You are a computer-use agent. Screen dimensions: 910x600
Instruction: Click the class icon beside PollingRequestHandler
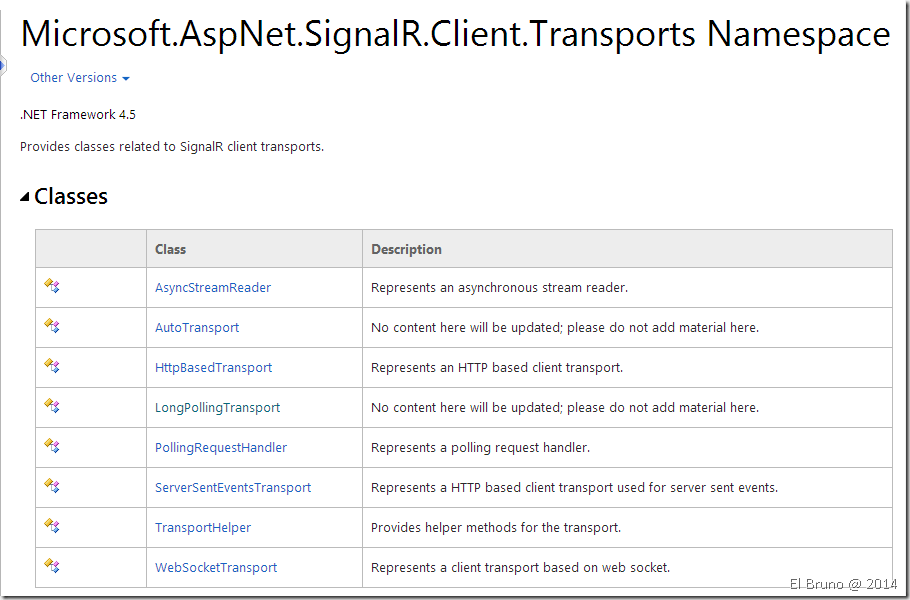click(x=52, y=446)
